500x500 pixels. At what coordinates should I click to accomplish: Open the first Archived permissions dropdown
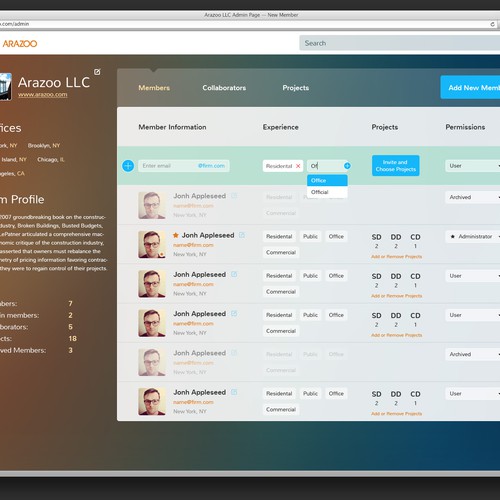473,197
